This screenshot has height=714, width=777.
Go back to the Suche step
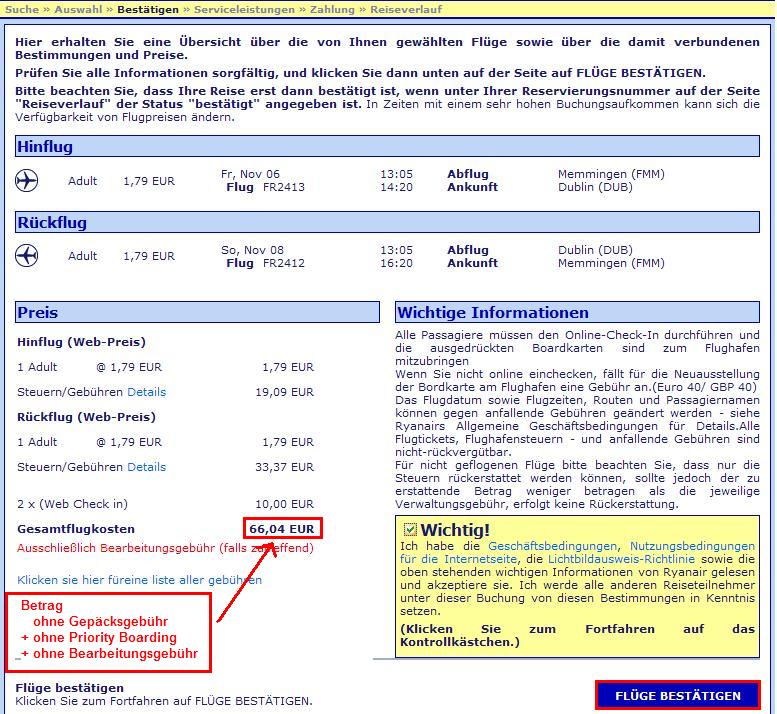click(22, 9)
